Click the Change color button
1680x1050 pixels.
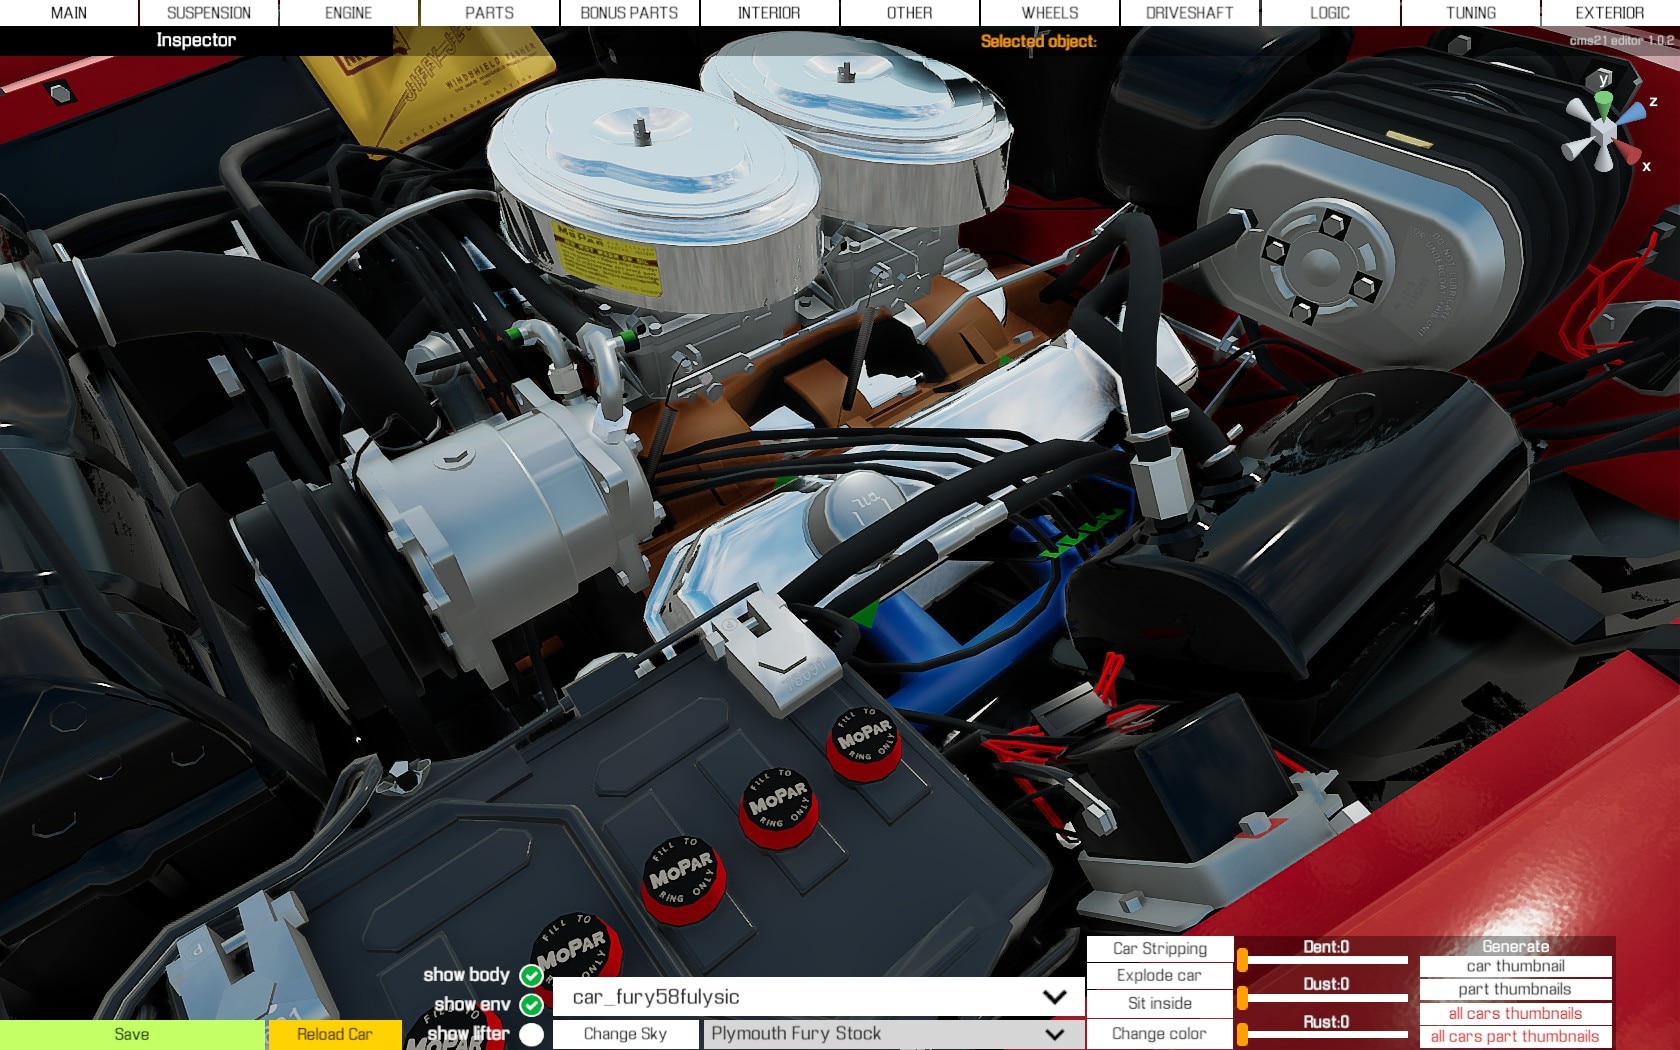click(x=1159, y=1034)
